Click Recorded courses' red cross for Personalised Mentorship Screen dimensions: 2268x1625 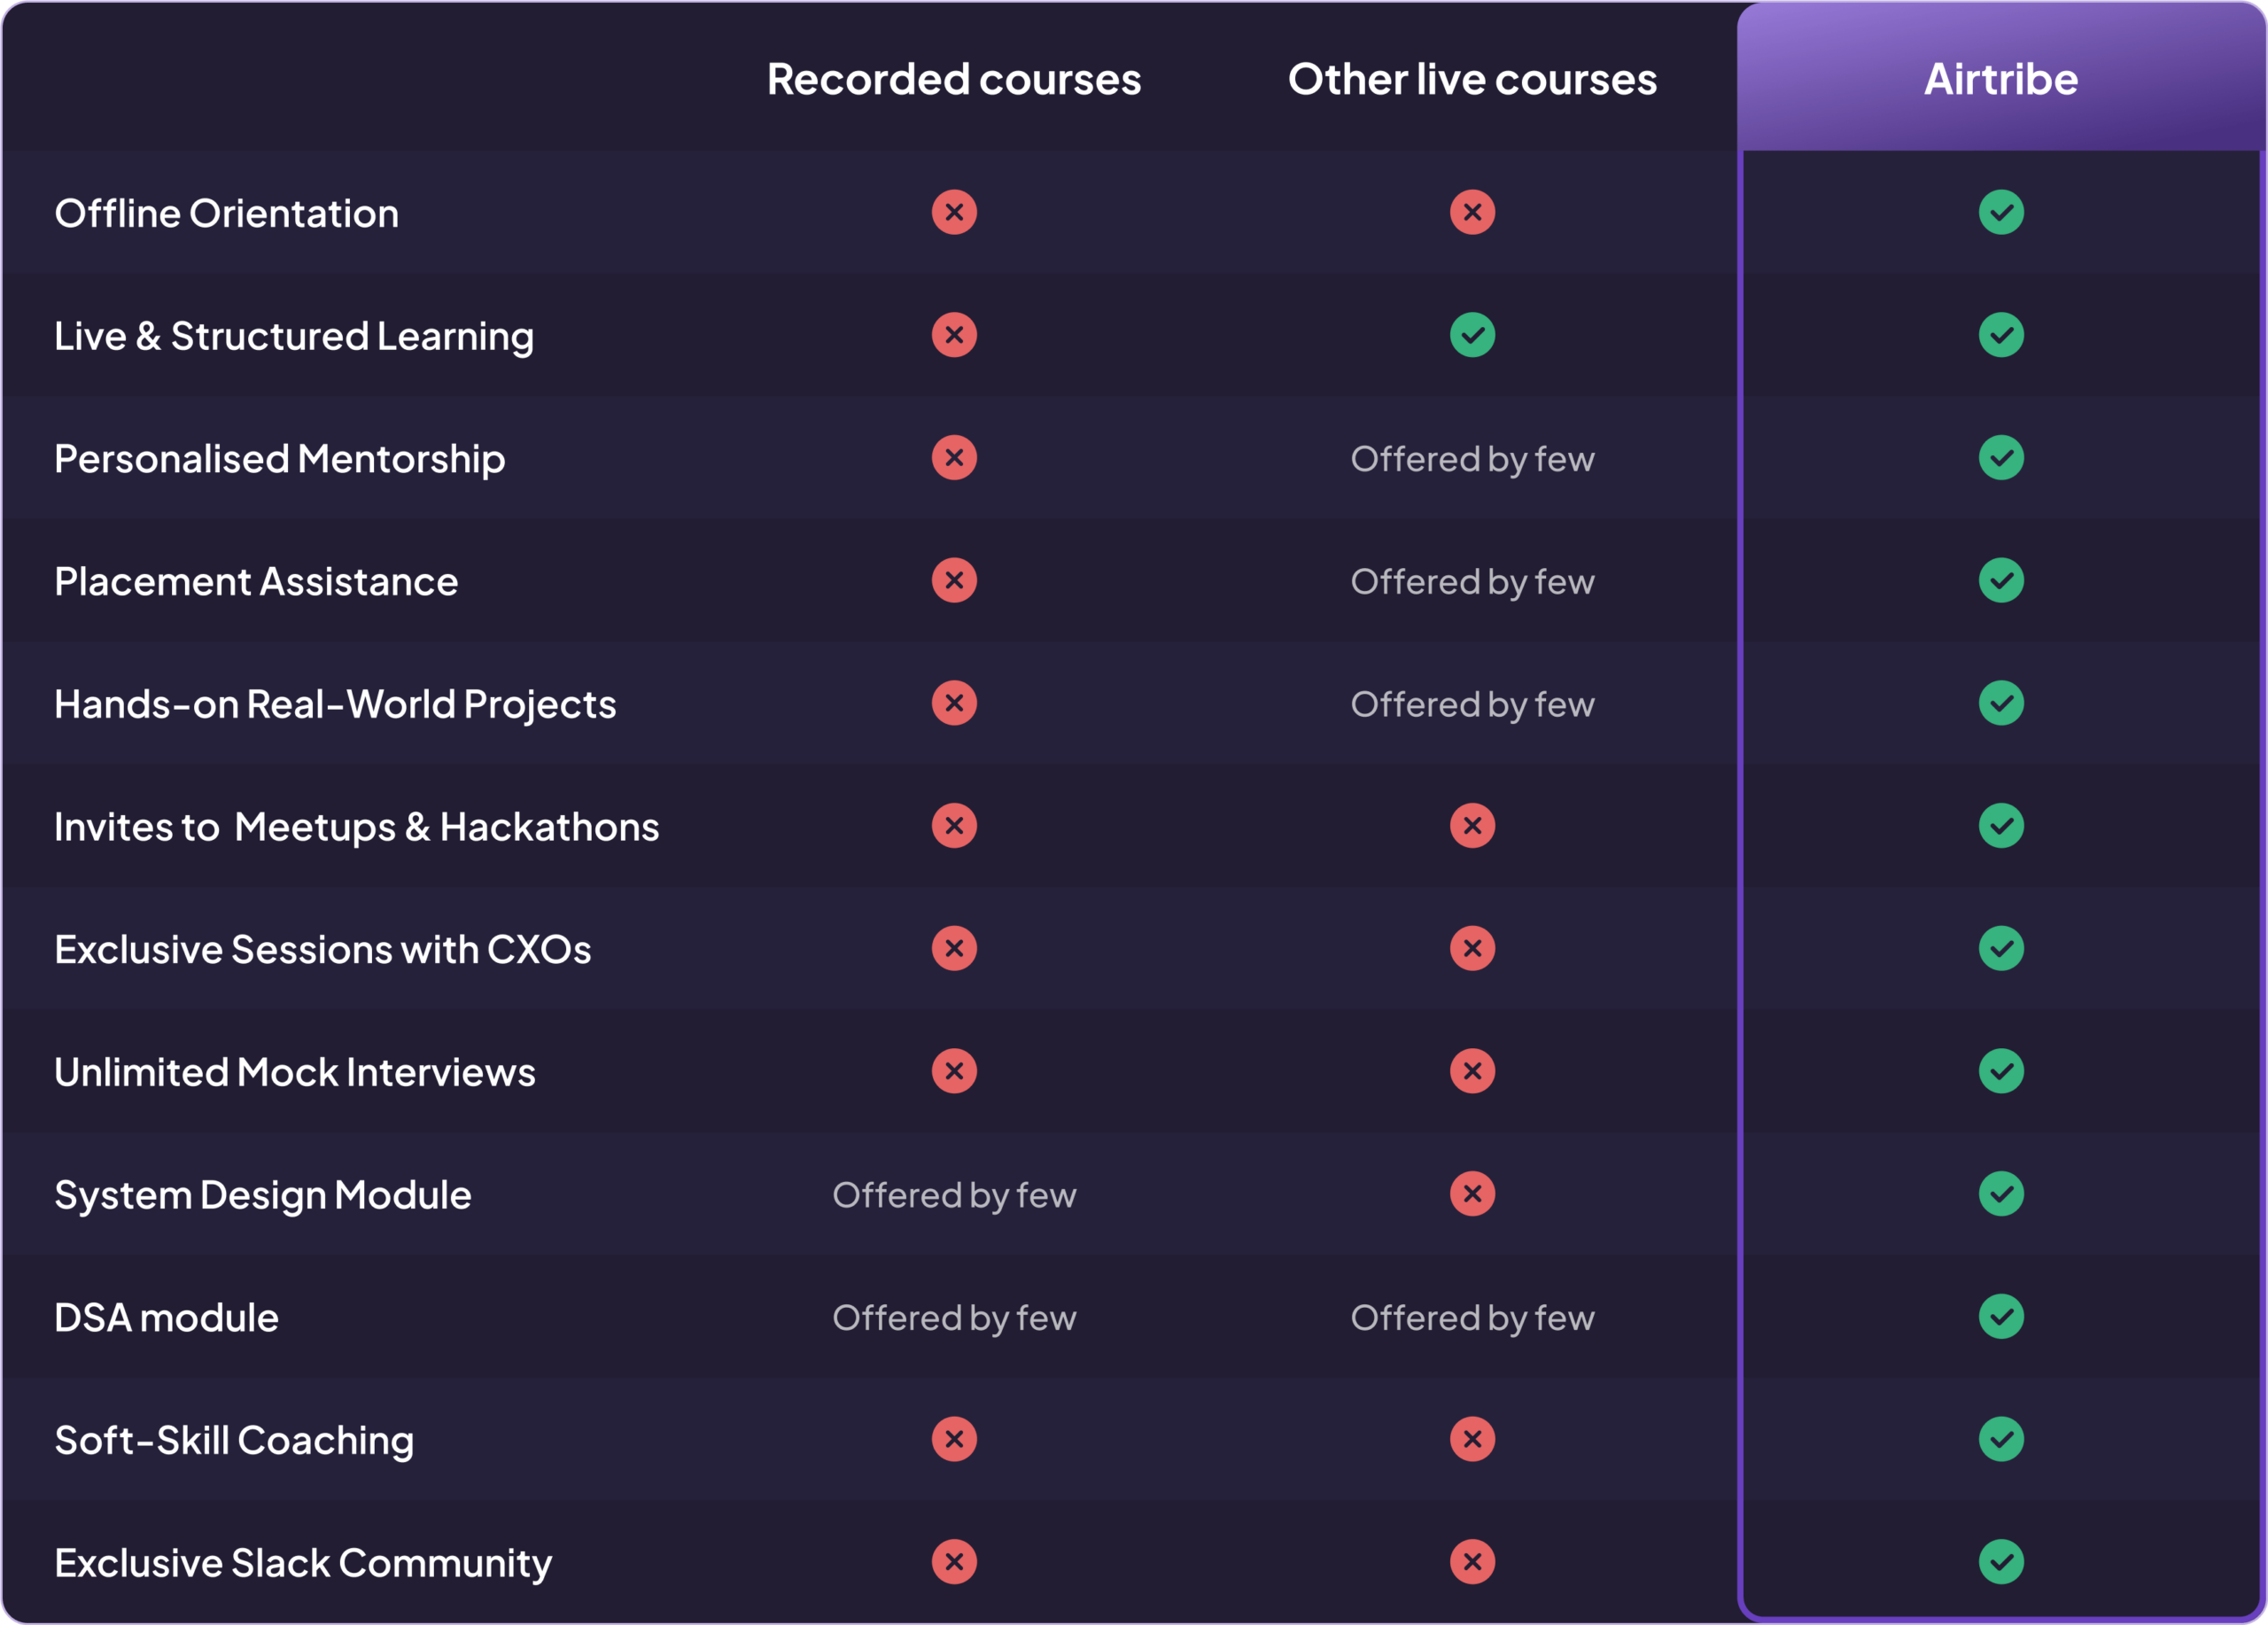point(954,458)
